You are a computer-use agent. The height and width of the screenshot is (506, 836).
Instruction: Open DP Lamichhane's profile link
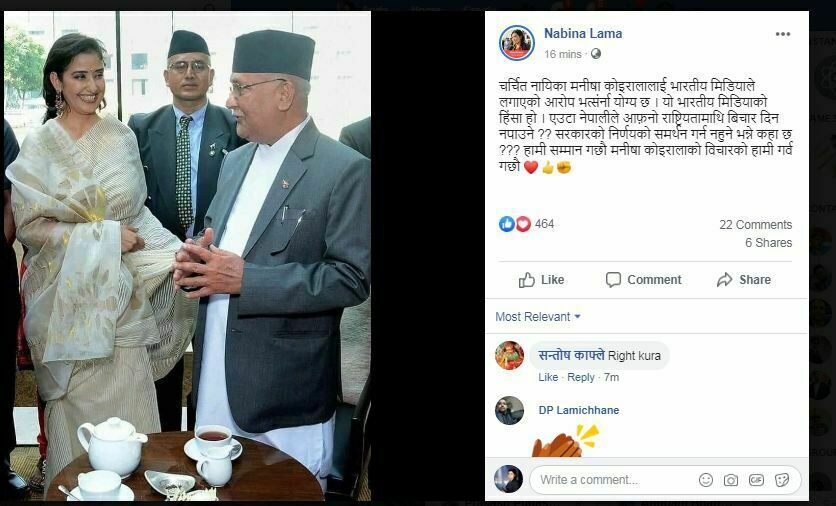click(x=579, y=410)
